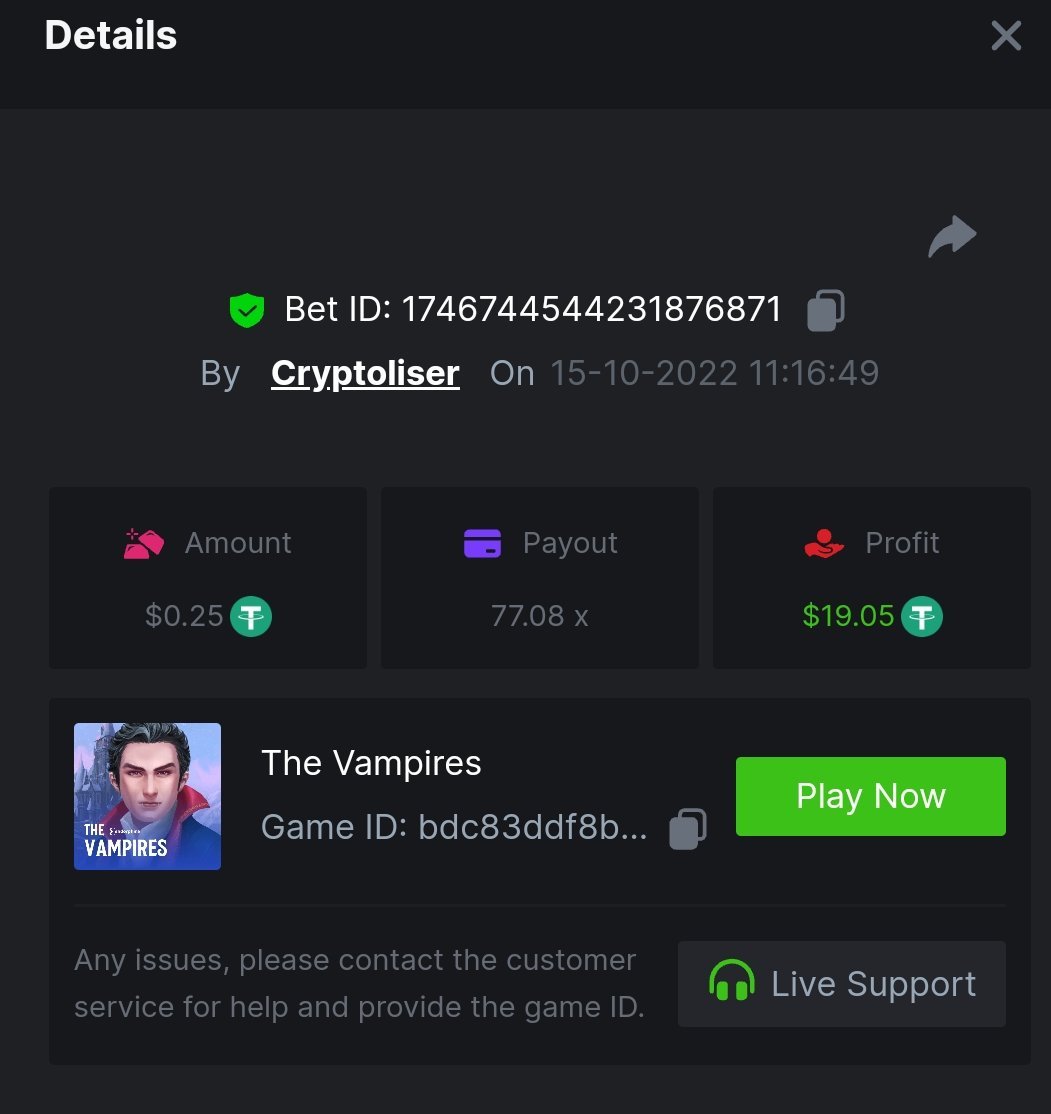This screenshot has width=1051, height=1114.
Task: Click the Tether coin beside $0.25
Action: point(251,616)
